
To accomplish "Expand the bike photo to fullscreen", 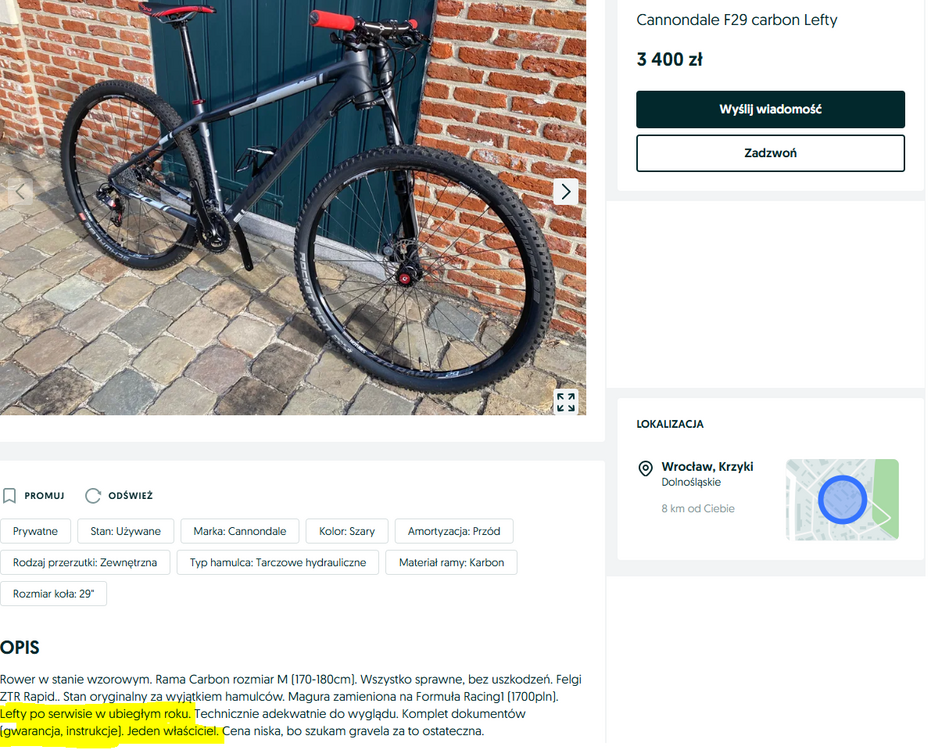I will tap(565, 401).
